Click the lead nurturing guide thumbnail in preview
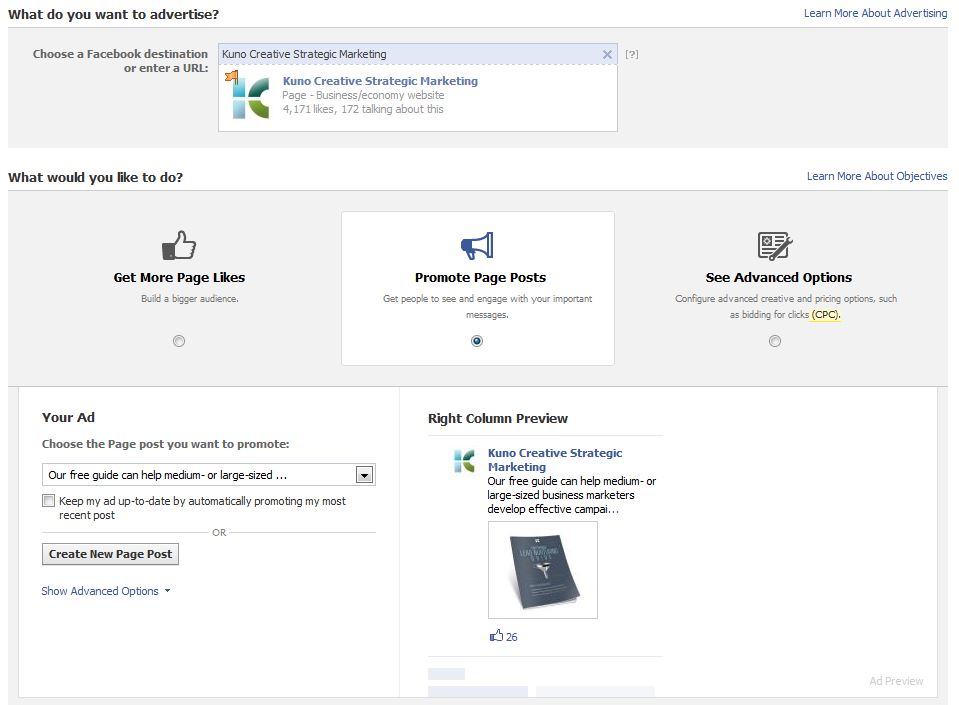Viewport: 959px width, 705px height. point(542,569)
